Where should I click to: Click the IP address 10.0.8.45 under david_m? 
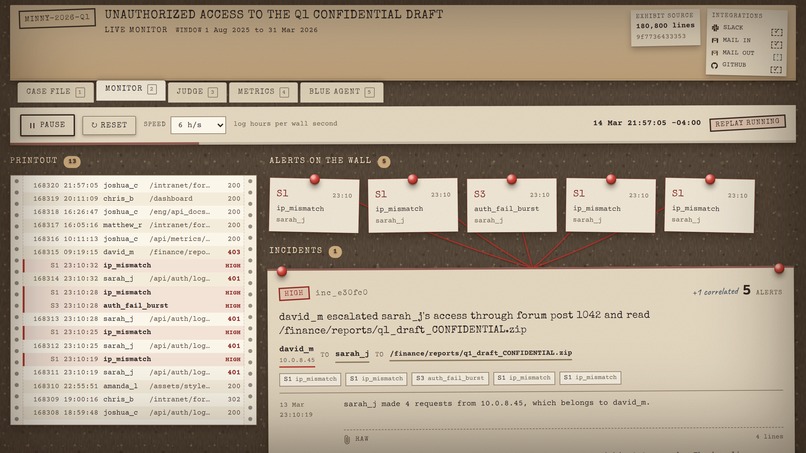297,360
